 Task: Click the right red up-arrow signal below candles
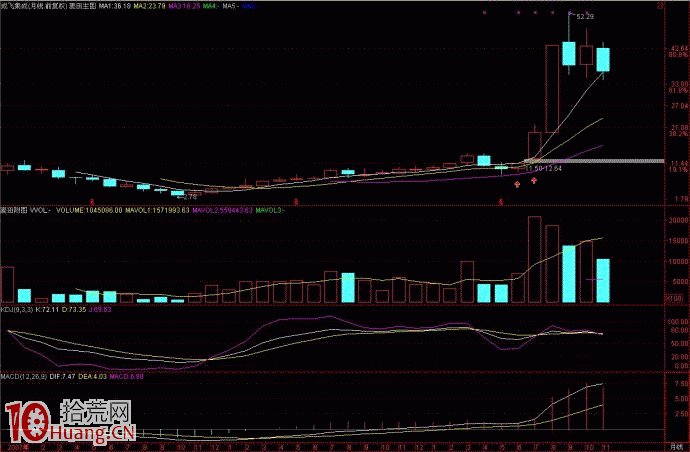534,179
